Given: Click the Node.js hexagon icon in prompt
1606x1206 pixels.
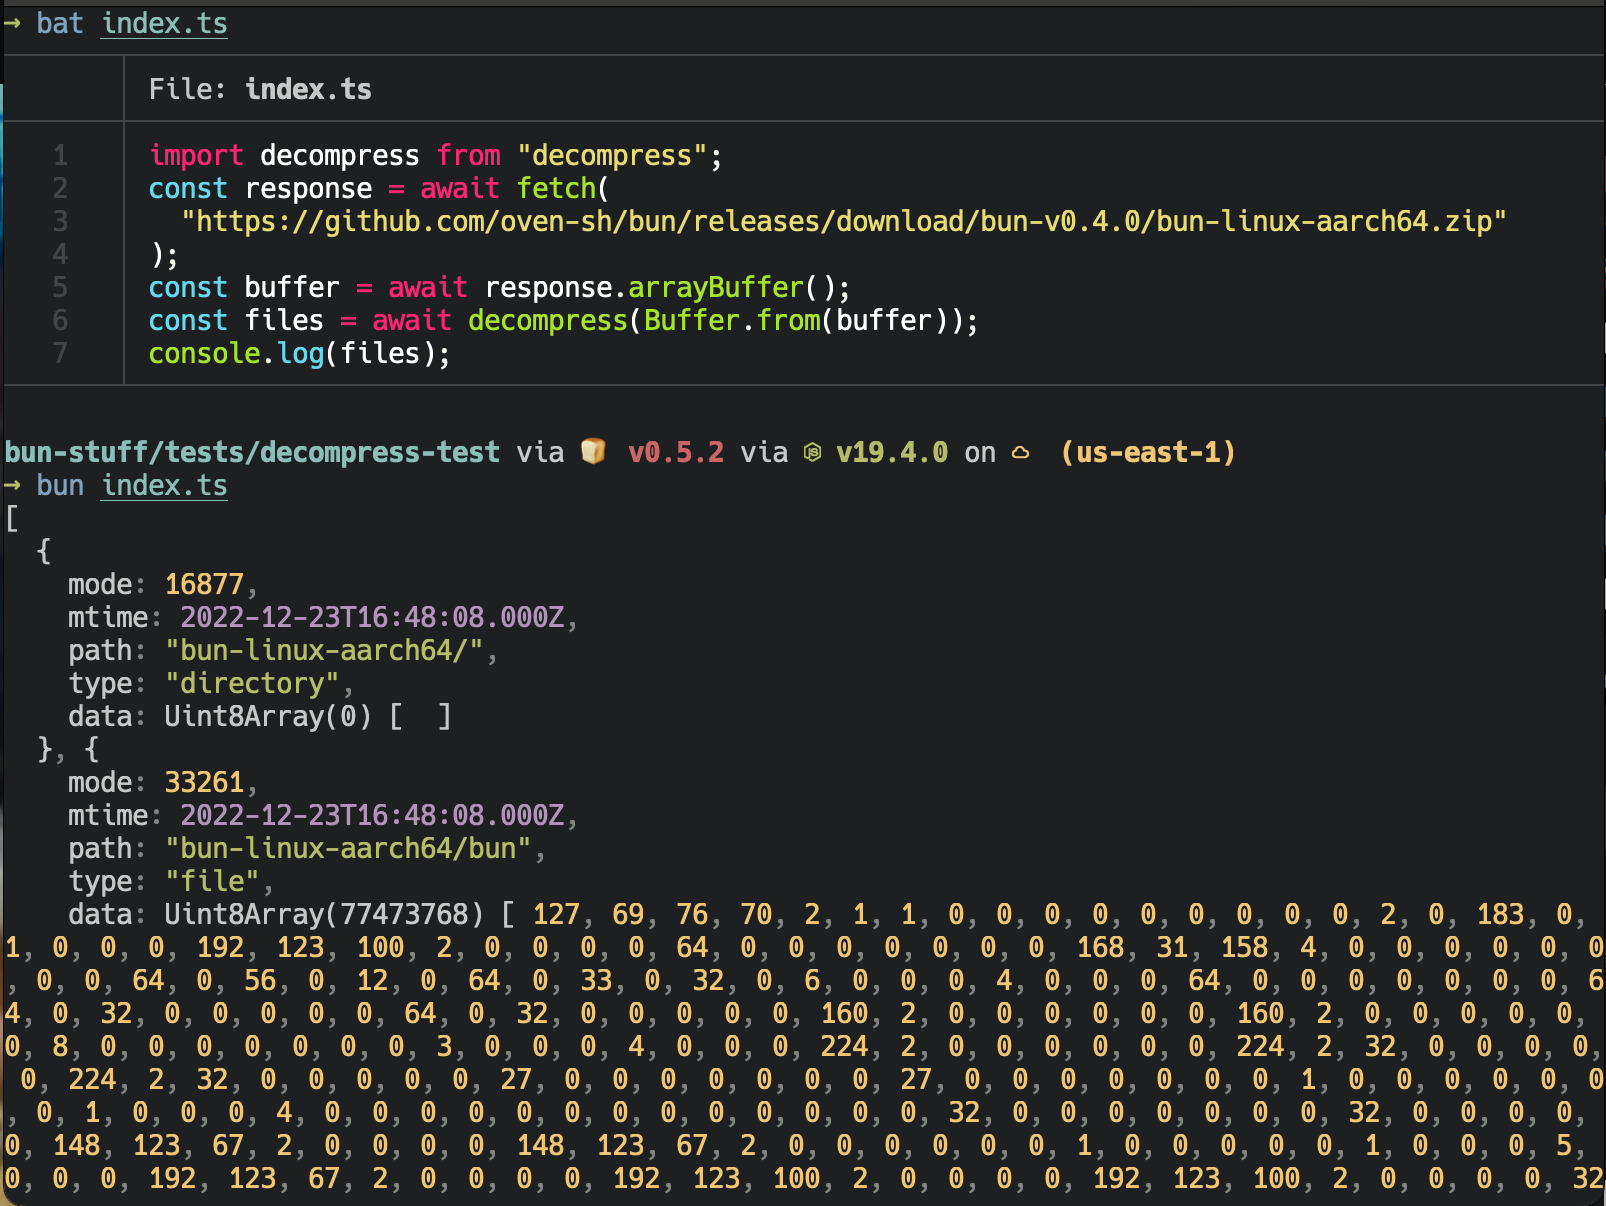Looking at the screenshot, I should 813,453.
